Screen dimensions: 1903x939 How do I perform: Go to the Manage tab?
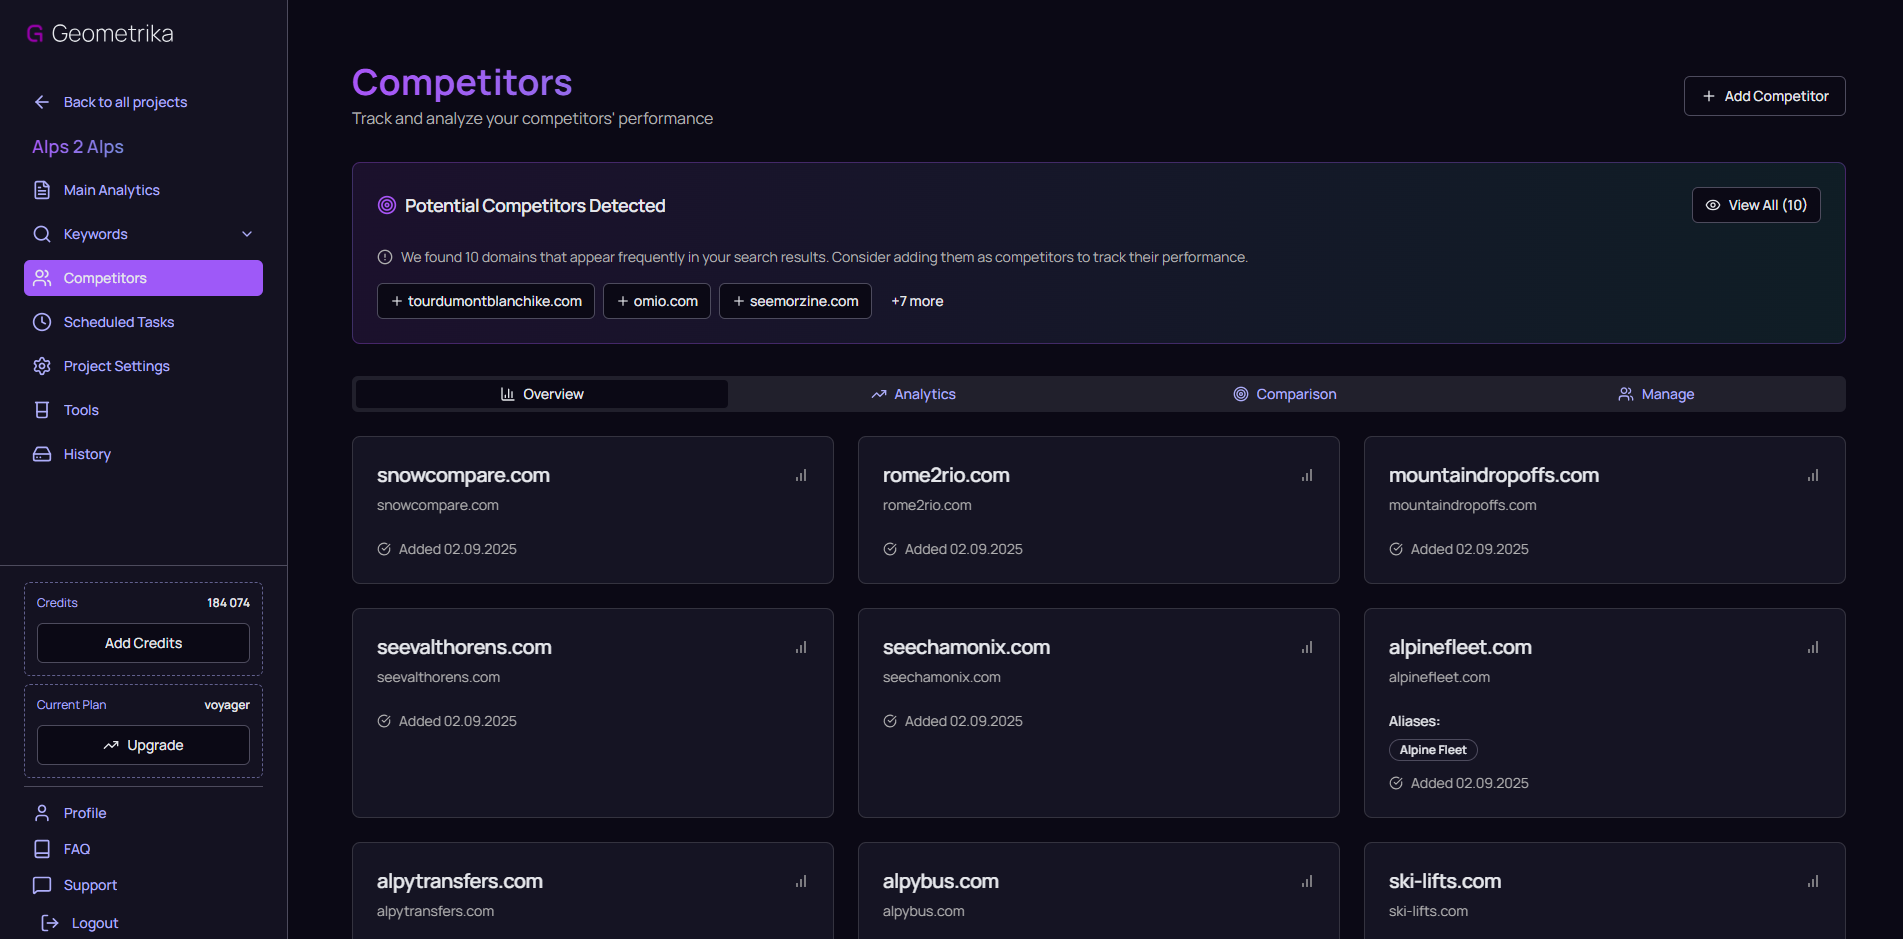[1656, 394]
